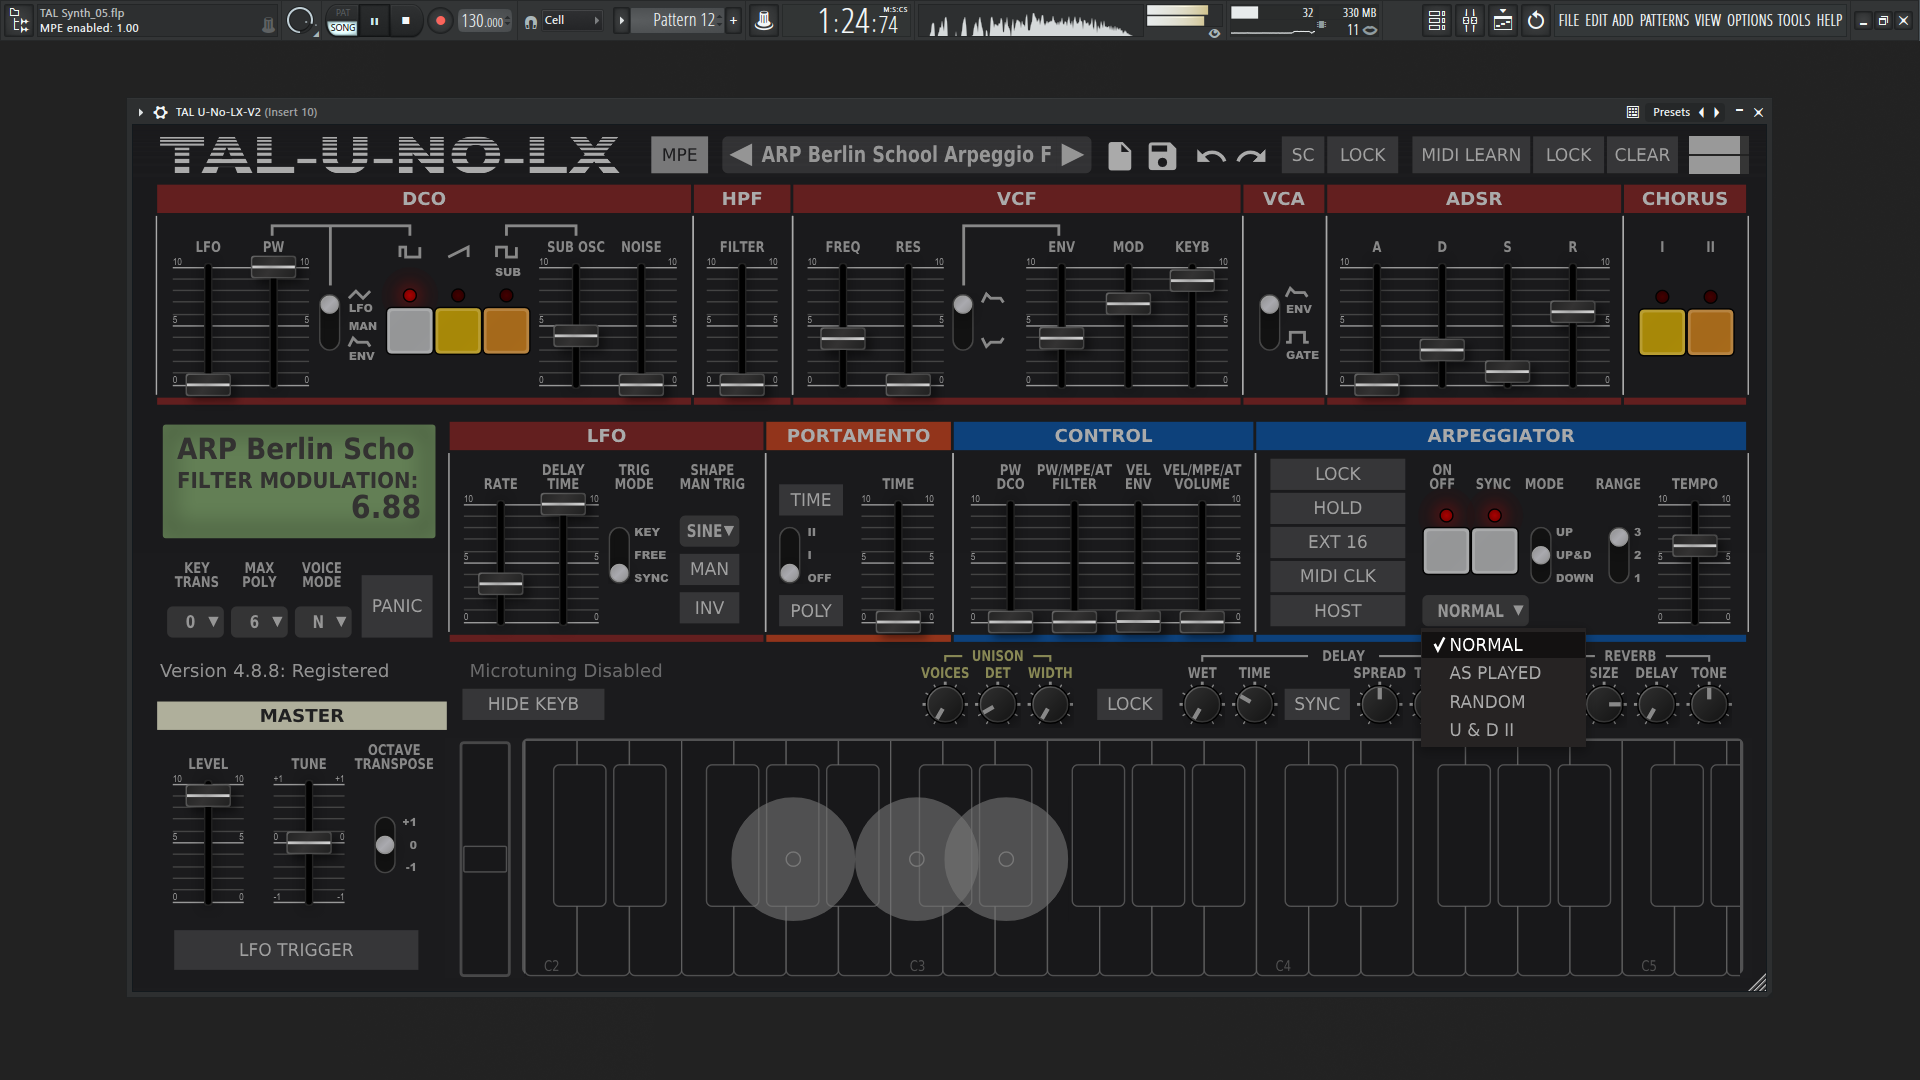Open the FL Studio mixer icon
The width and height of the screenshot is (1920, 1080).
1470,20
